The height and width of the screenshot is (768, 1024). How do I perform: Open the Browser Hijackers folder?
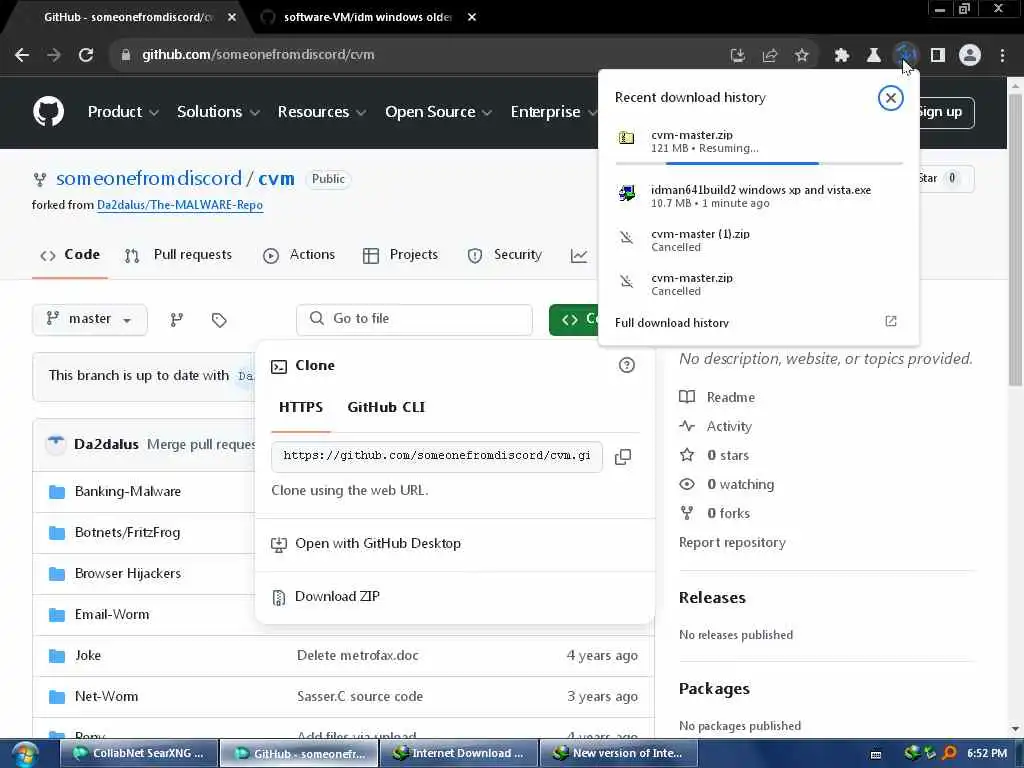point(128,573)
